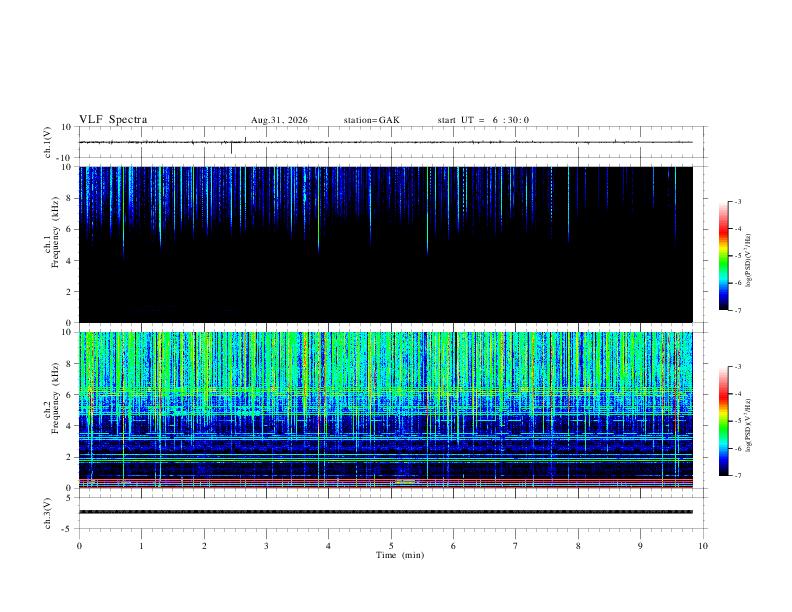
Task: Click the -3 label on the ch.1 color bar
Action: click(737, 201)
